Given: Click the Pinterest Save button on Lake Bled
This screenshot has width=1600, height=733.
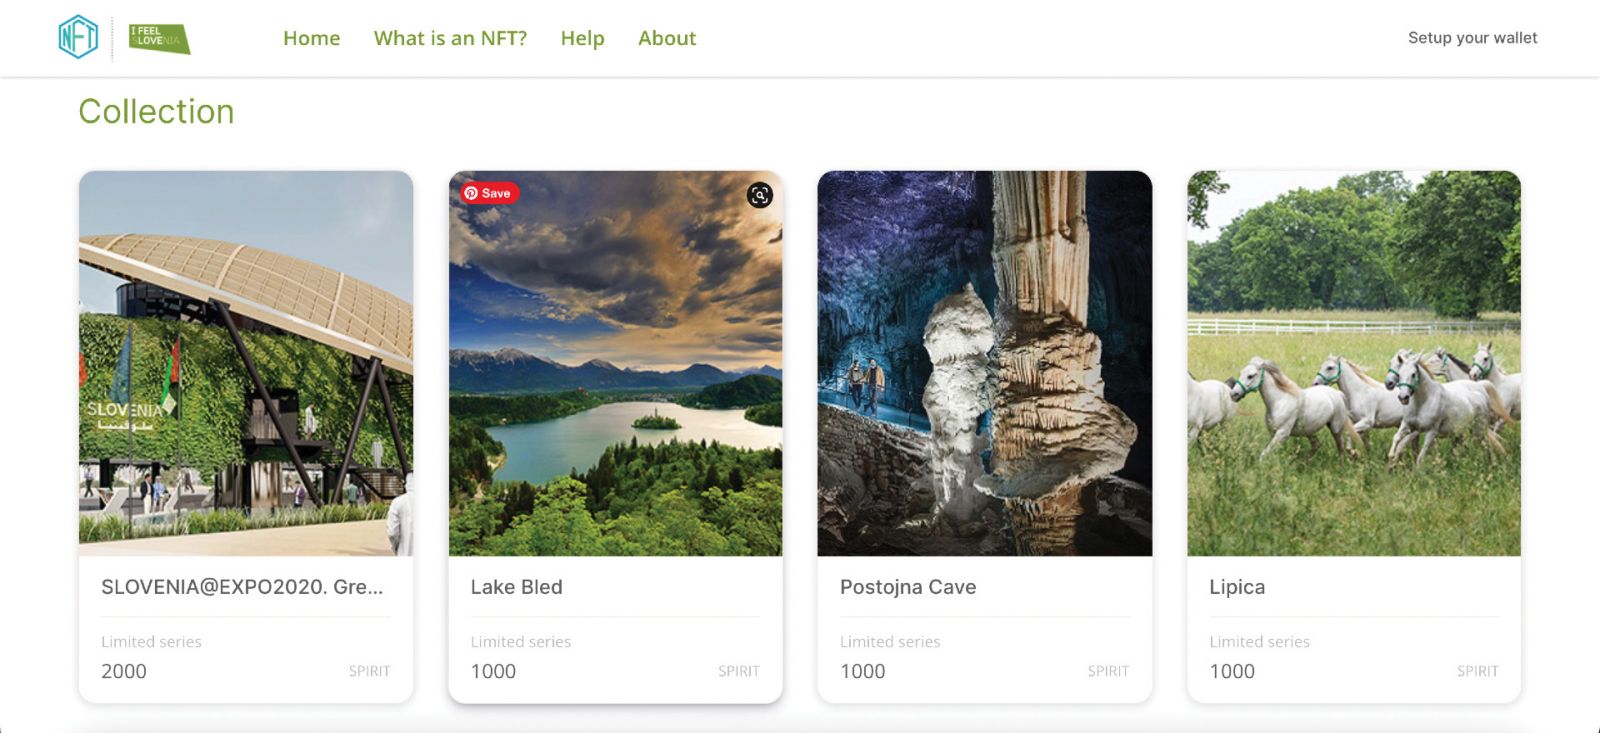Looking at the screenshot, I should [x=489, y=193].
